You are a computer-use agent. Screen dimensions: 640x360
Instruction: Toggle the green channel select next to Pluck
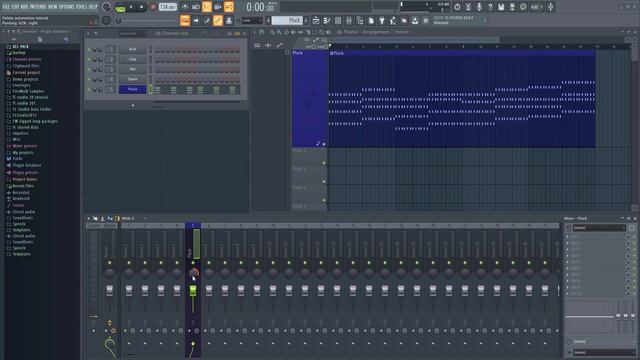(x=150, y=89)
